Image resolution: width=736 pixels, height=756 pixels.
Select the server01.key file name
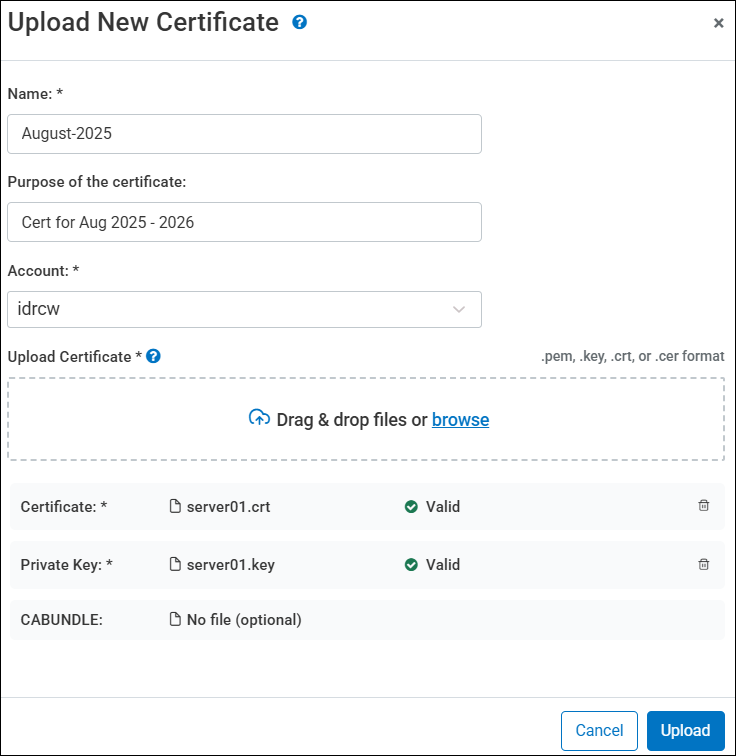tap(230, 565)
